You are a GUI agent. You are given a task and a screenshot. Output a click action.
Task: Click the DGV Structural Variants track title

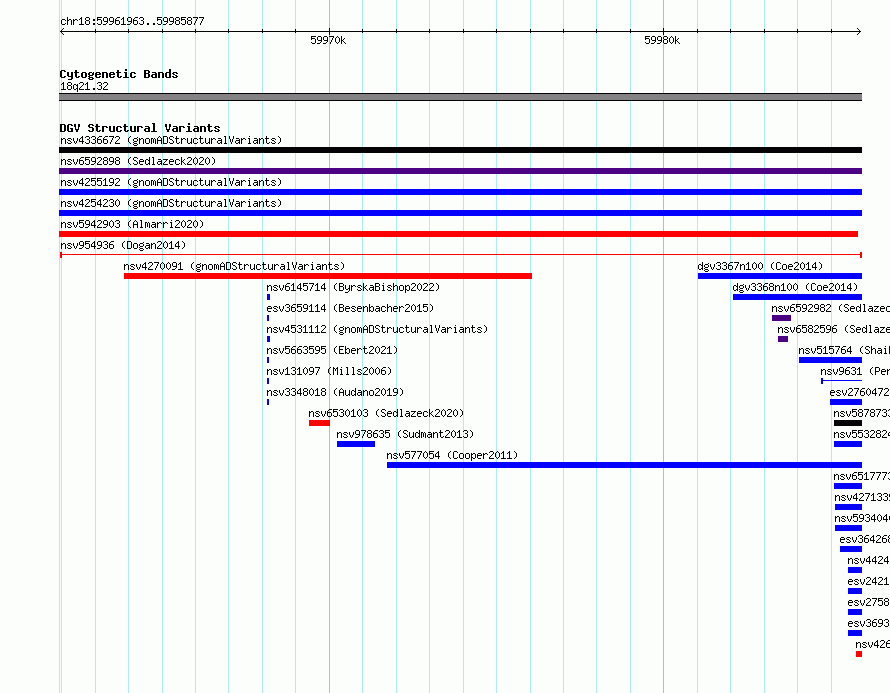click(140, 128)
